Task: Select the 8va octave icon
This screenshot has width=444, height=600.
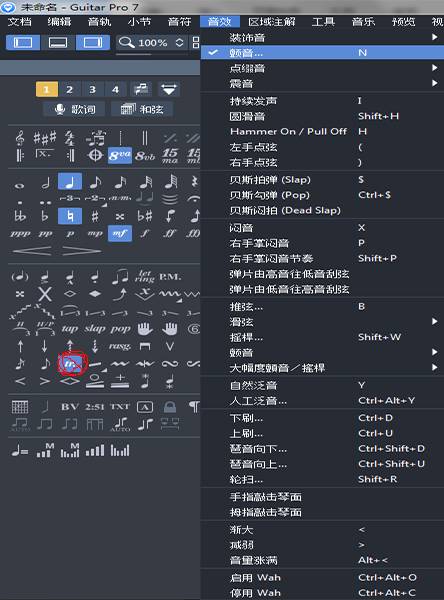Action: click(120, 155)
